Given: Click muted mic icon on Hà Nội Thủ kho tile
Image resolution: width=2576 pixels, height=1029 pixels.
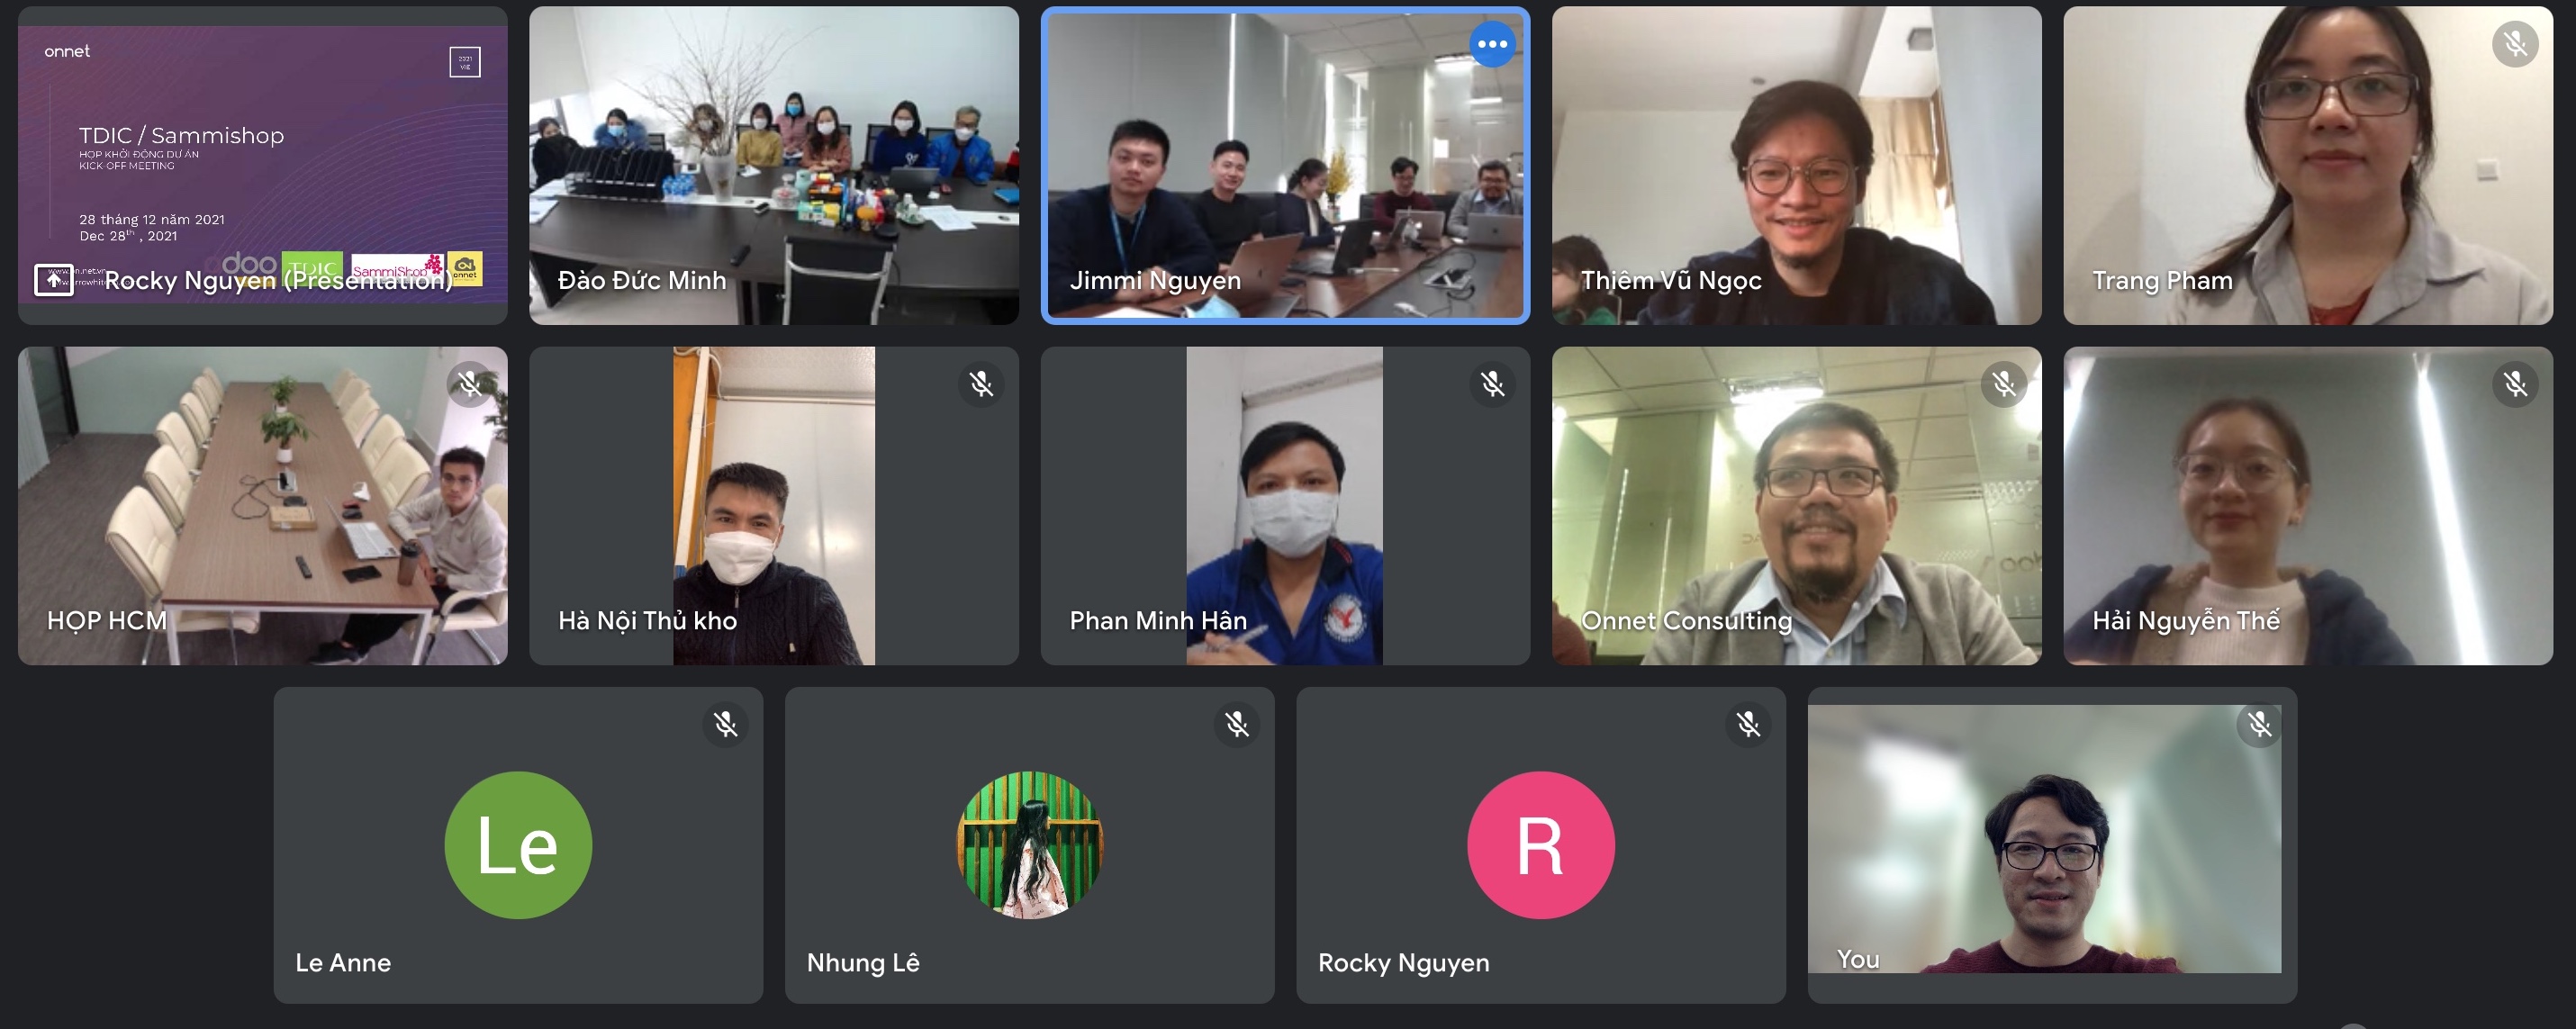Looking at the screenshot, I should tap(981, 384).
